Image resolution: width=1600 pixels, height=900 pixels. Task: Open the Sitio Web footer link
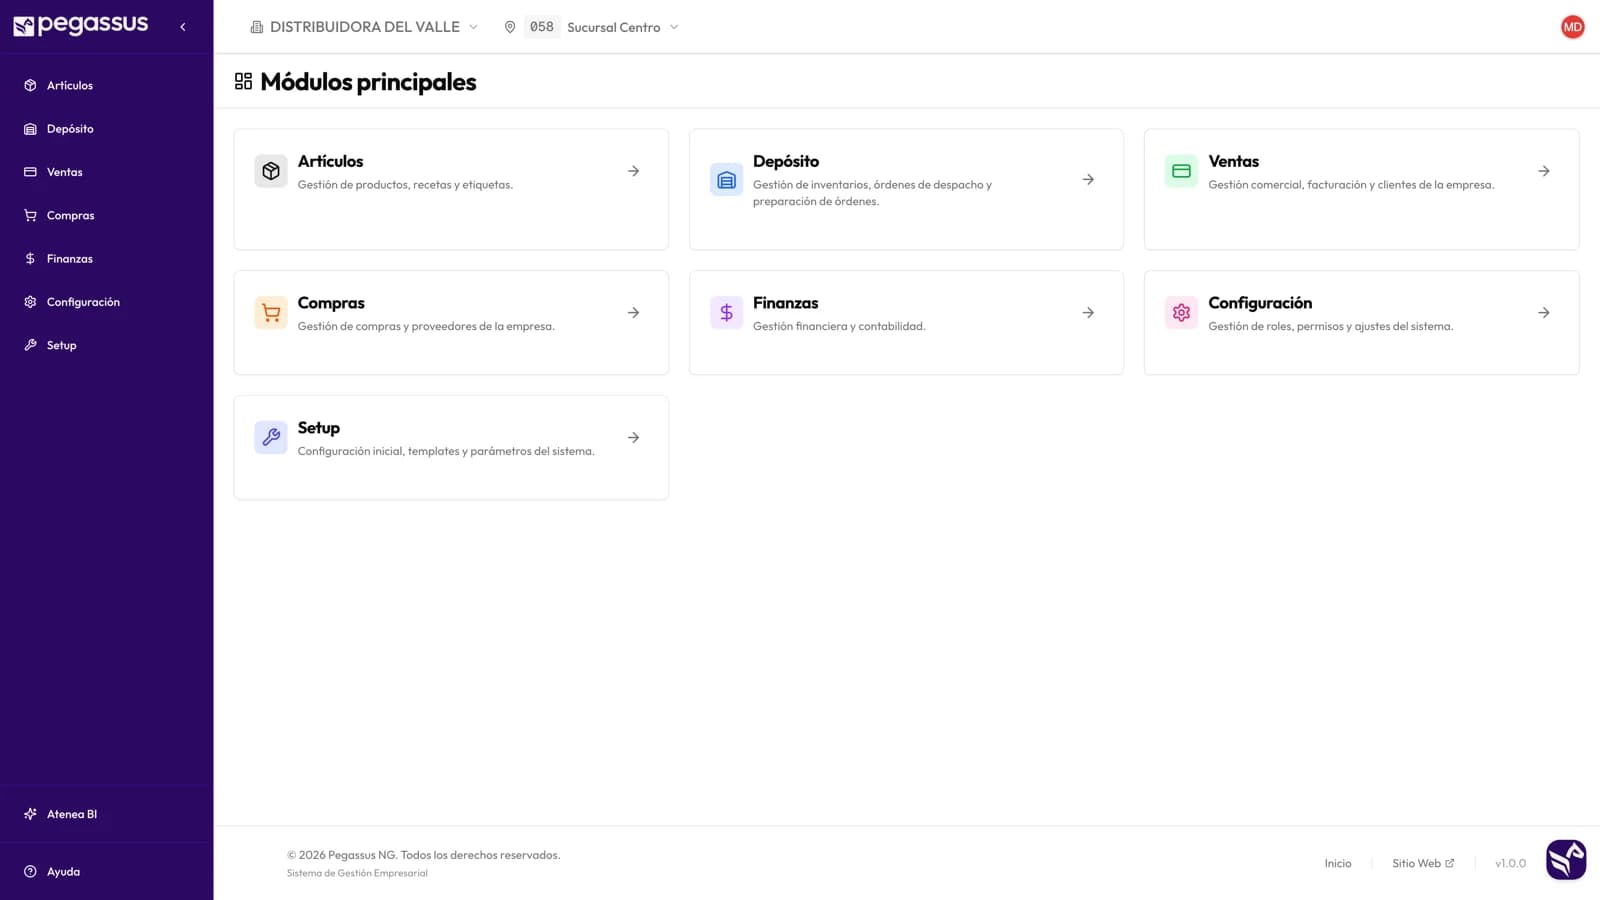click(1423, 863)
